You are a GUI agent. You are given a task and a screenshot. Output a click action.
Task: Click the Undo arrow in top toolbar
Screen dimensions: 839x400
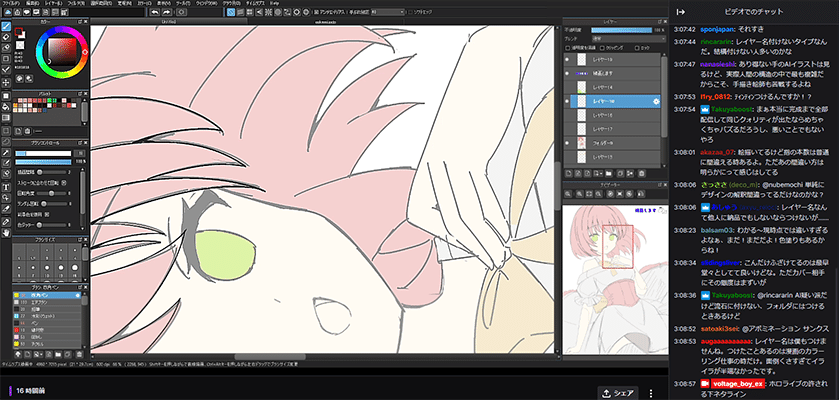click(155, 11)
